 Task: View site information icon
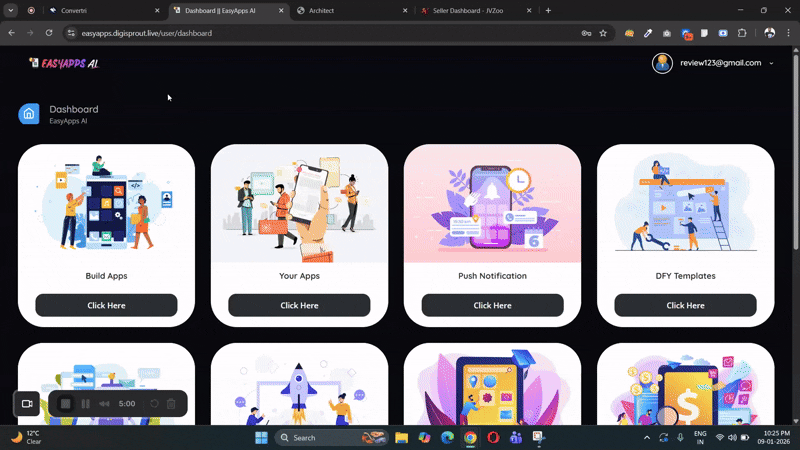pos(71,33)
